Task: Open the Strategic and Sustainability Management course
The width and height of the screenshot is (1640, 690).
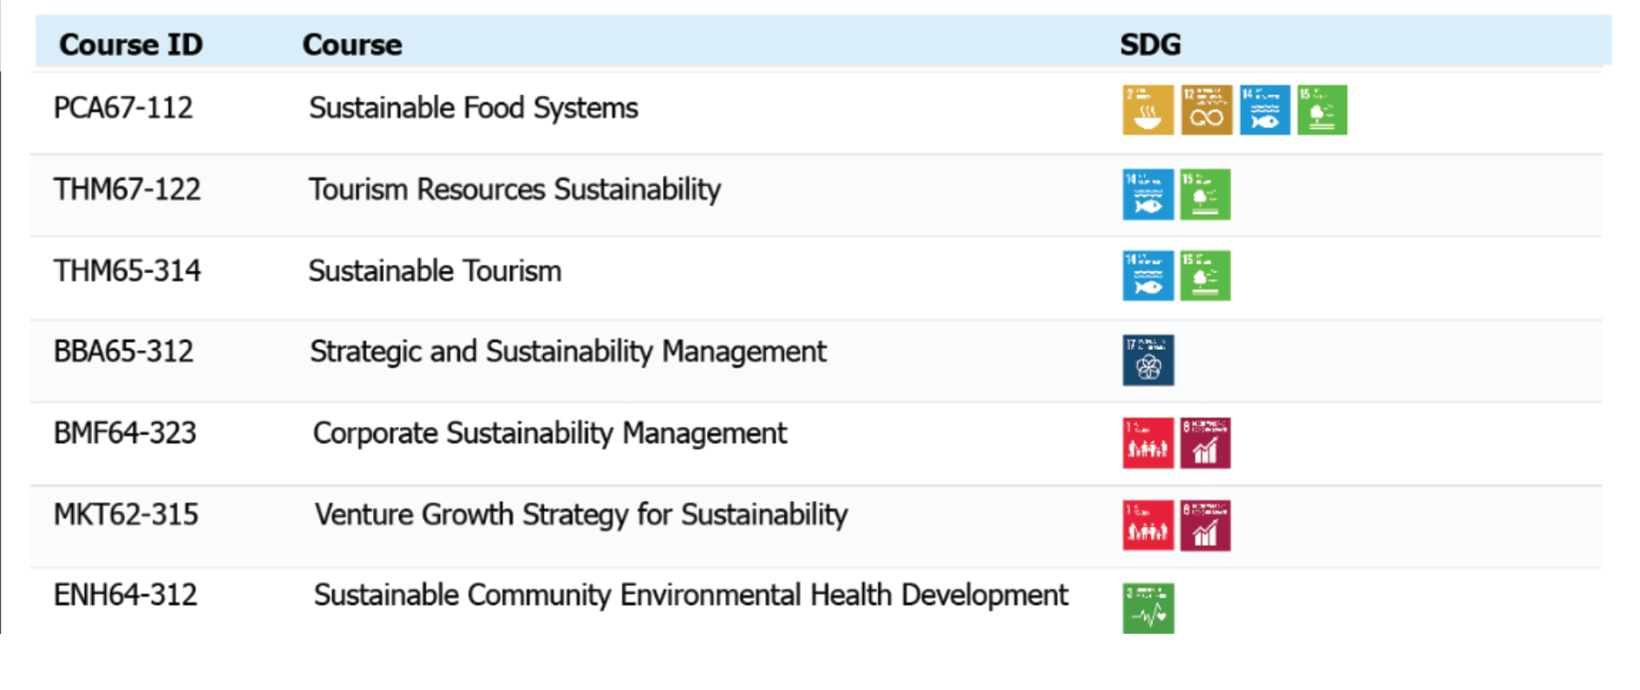Action: [567, 352]
